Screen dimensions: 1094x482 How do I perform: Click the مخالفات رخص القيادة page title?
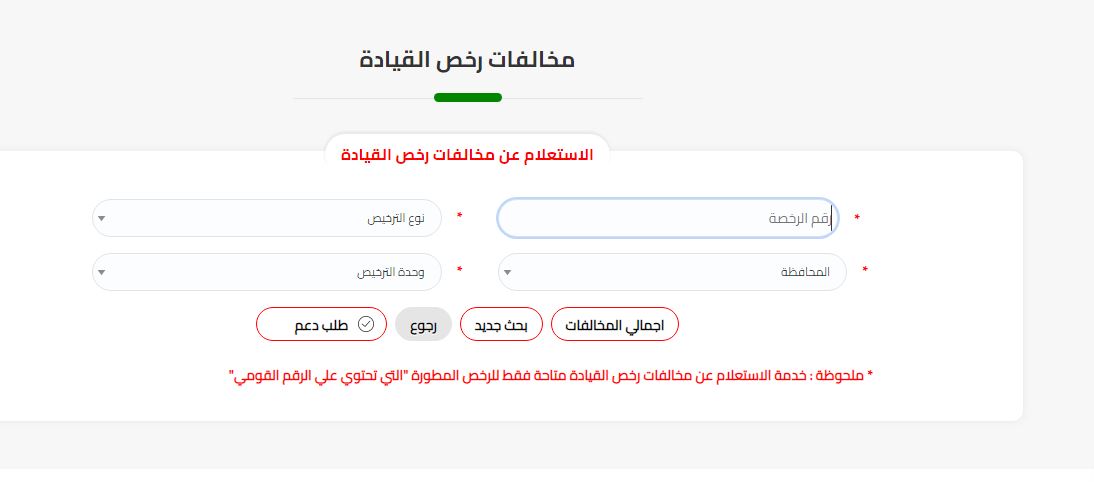(x=467, y=59)
